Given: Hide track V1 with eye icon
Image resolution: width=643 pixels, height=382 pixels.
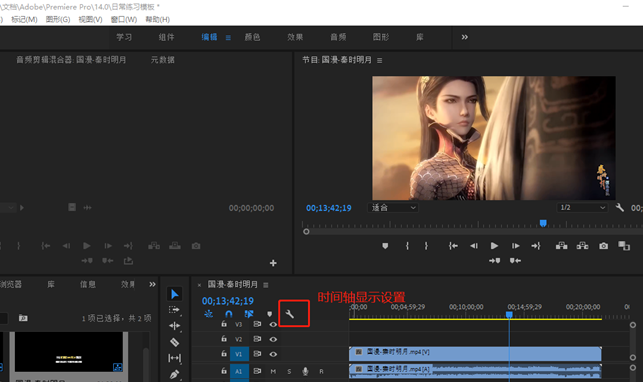Looking at the screenshot, I should [273, 354].
